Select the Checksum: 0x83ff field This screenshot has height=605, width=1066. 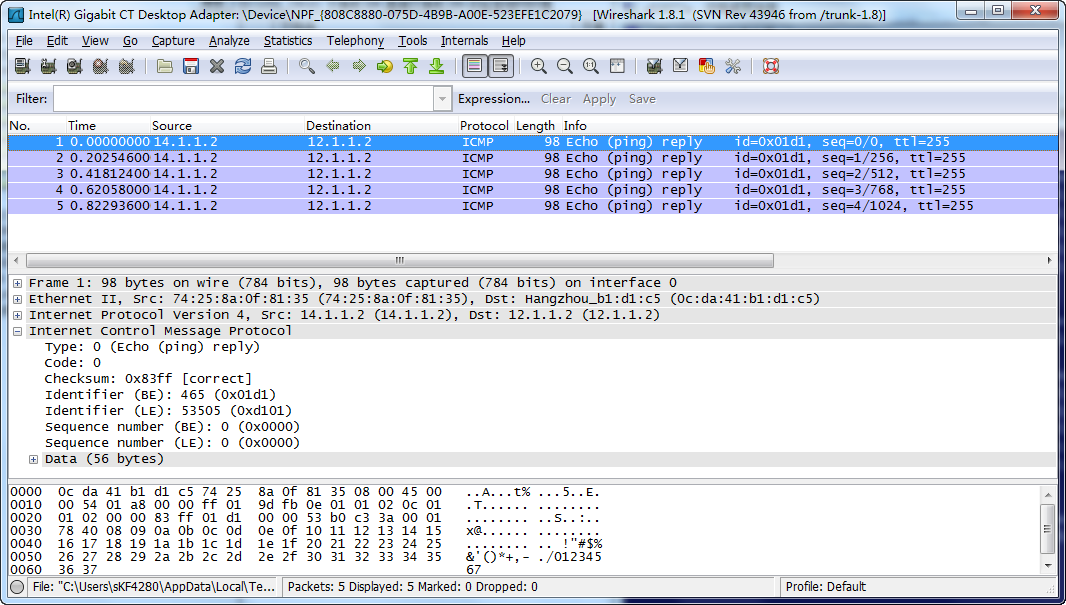(x=148, y=379)
